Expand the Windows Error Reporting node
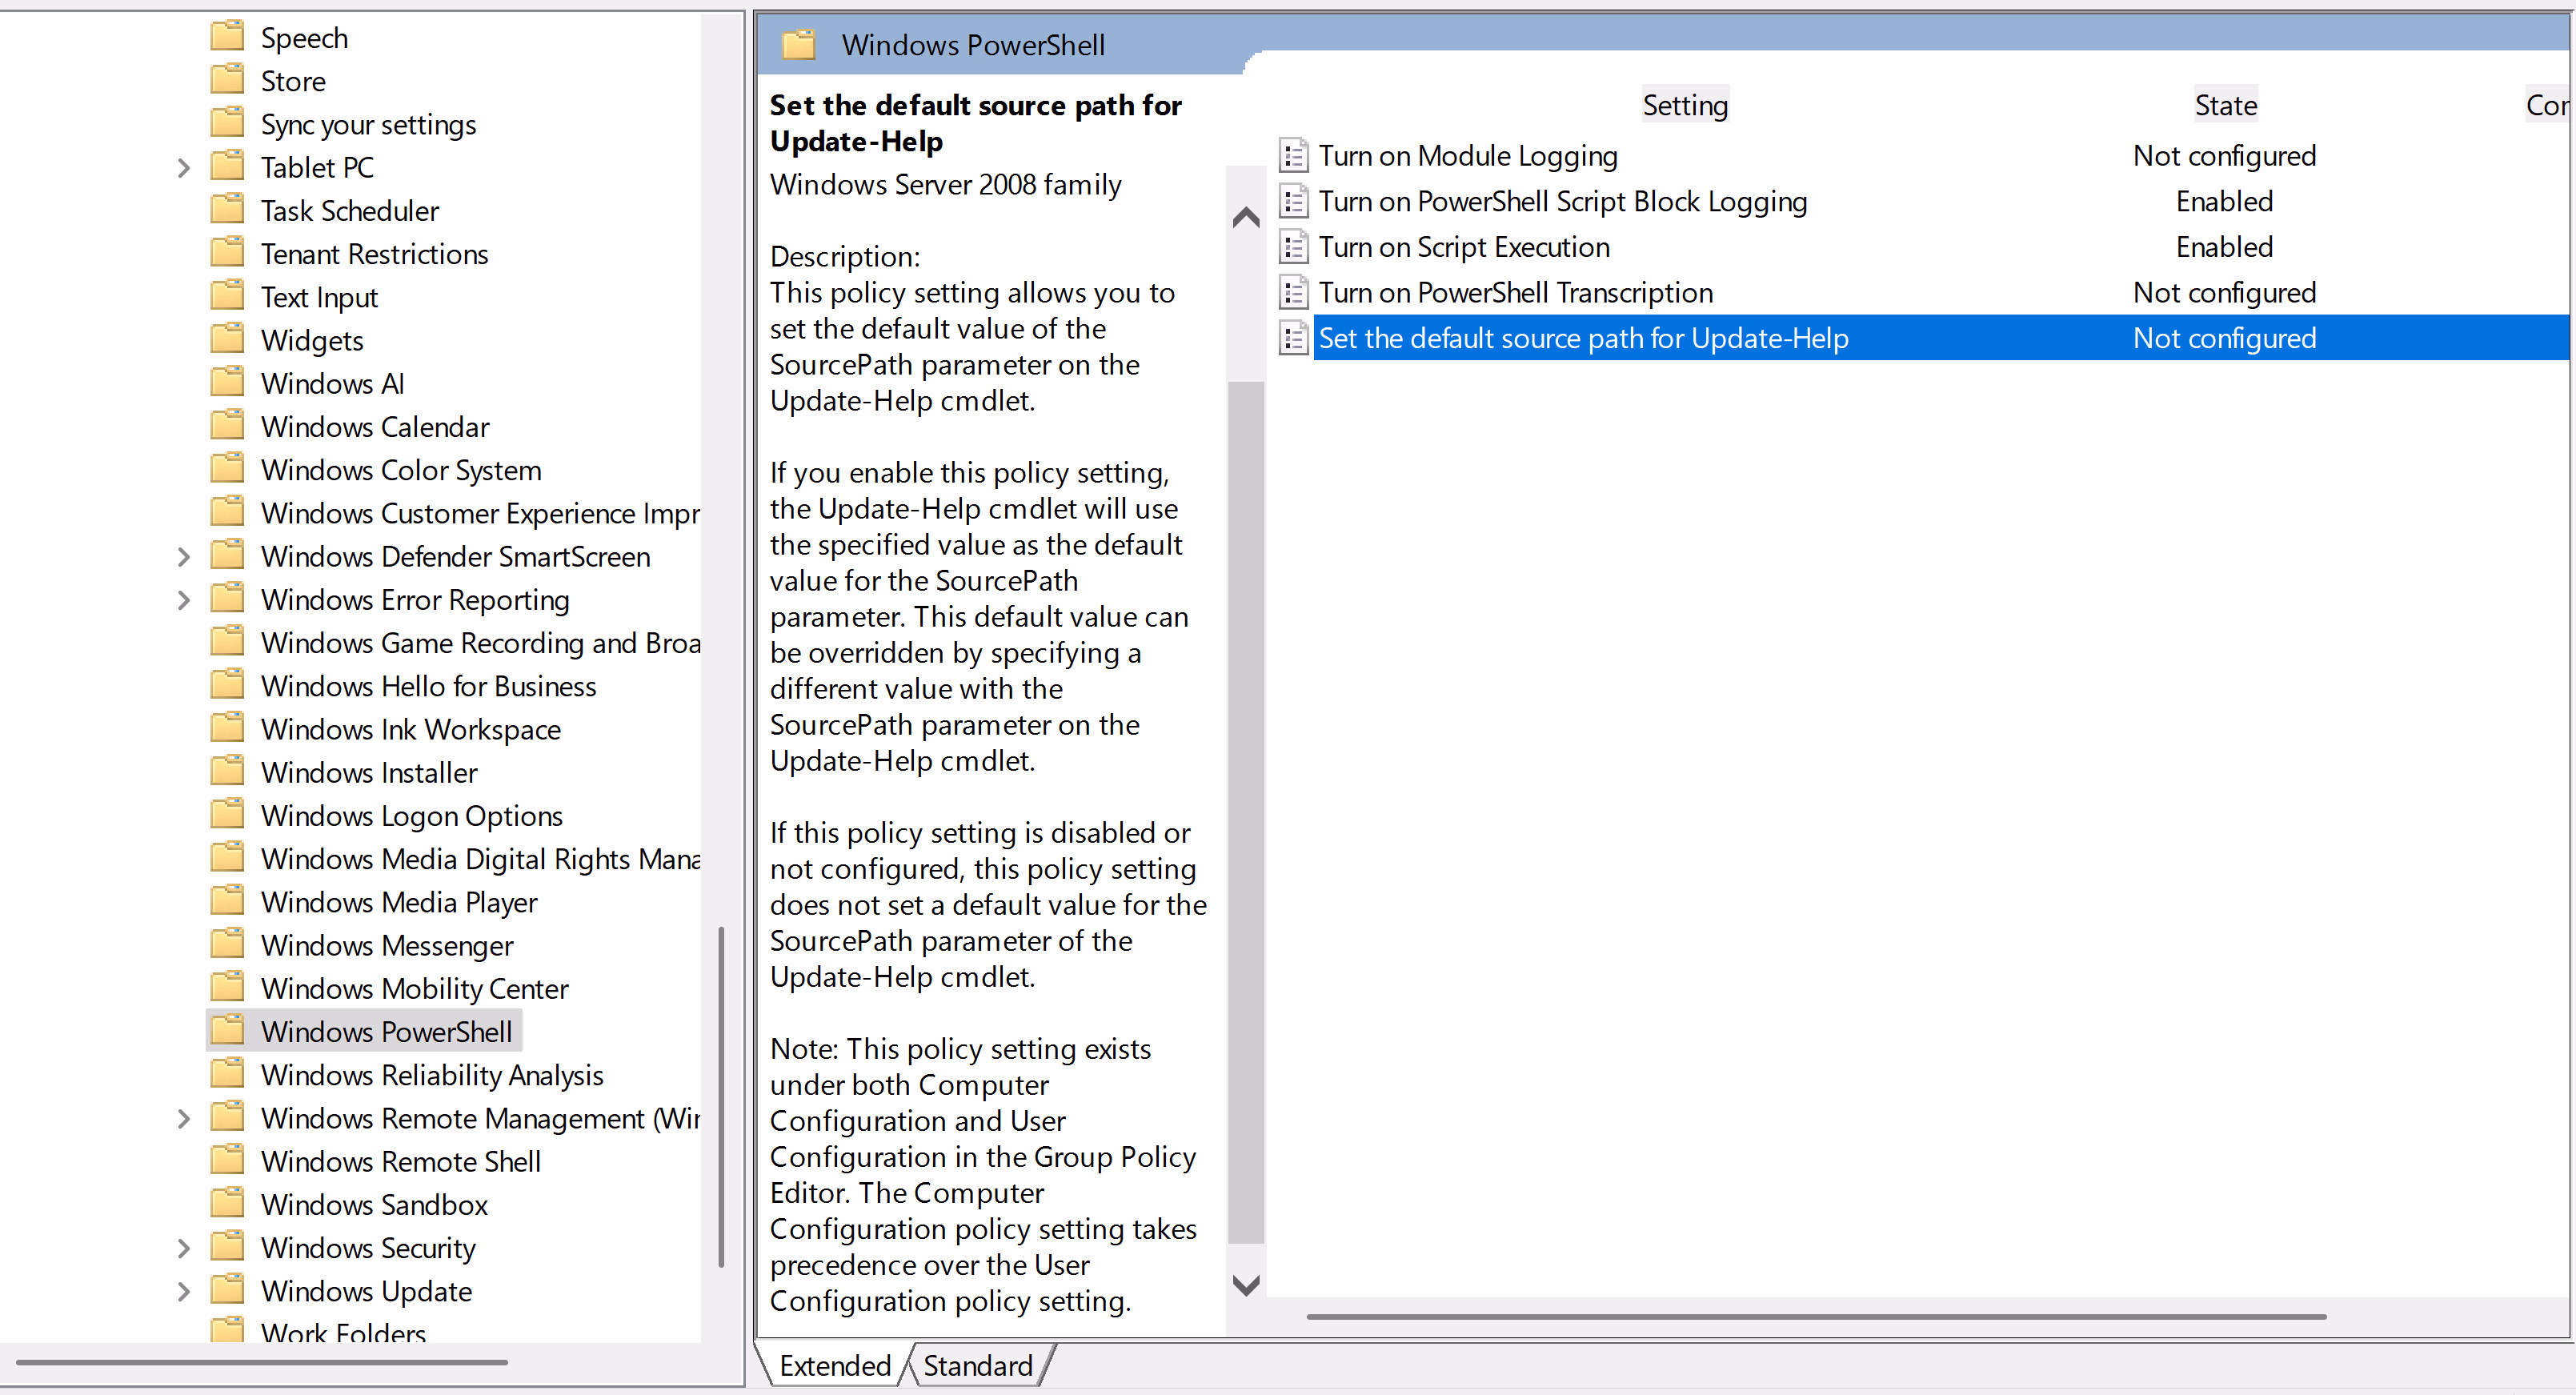This screenshot has height=1395, width=2576. pyautogui.click(x=183, y=600)
